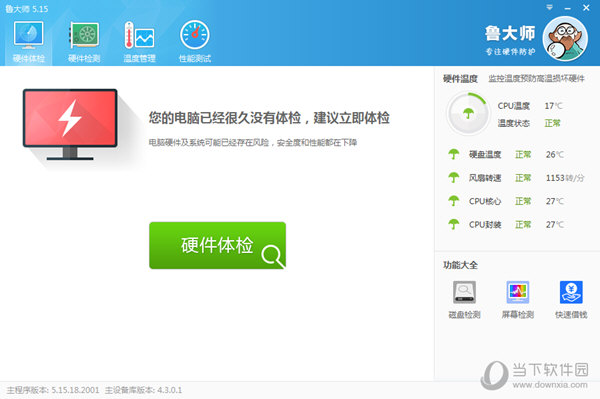Click the 鲁大师 5.15 window title
600x399 pixels.
point(27,9)
